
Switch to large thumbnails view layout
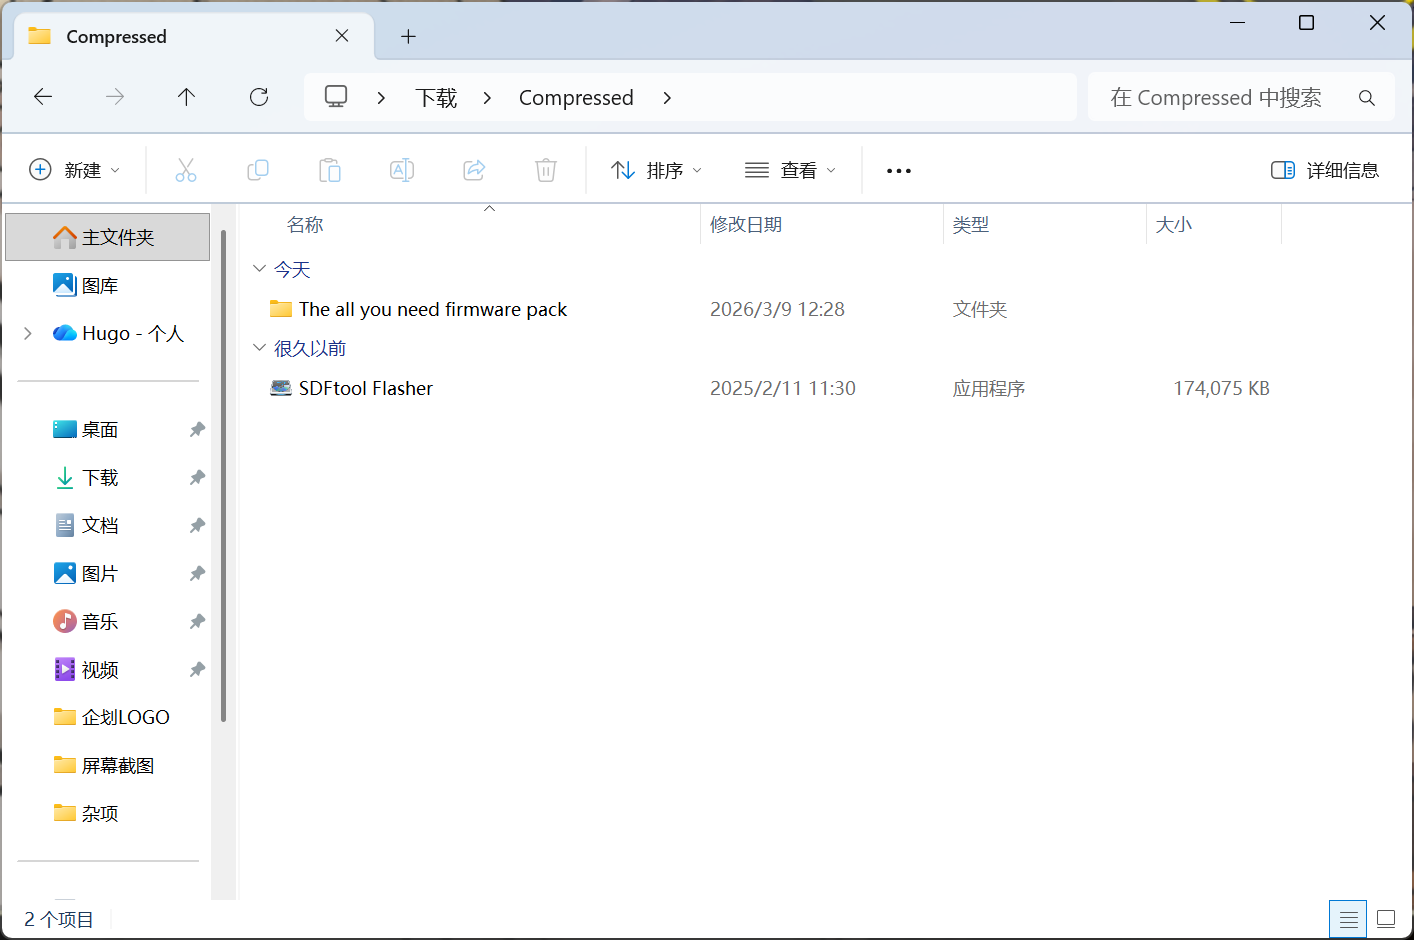tap(1386, 919)
